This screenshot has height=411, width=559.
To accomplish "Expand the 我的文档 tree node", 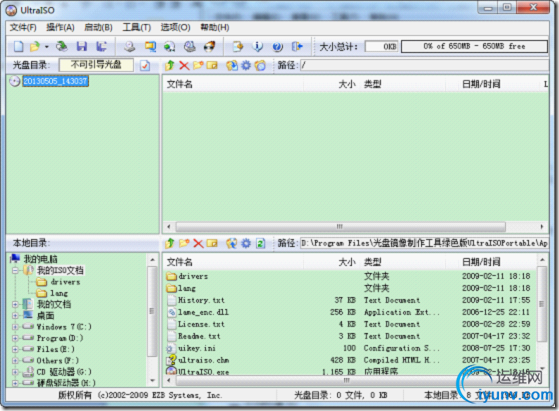I will point(15,304).
